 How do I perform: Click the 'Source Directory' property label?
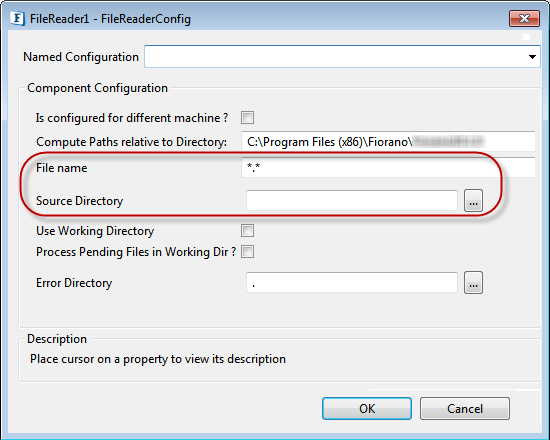[x=80, y=201]
